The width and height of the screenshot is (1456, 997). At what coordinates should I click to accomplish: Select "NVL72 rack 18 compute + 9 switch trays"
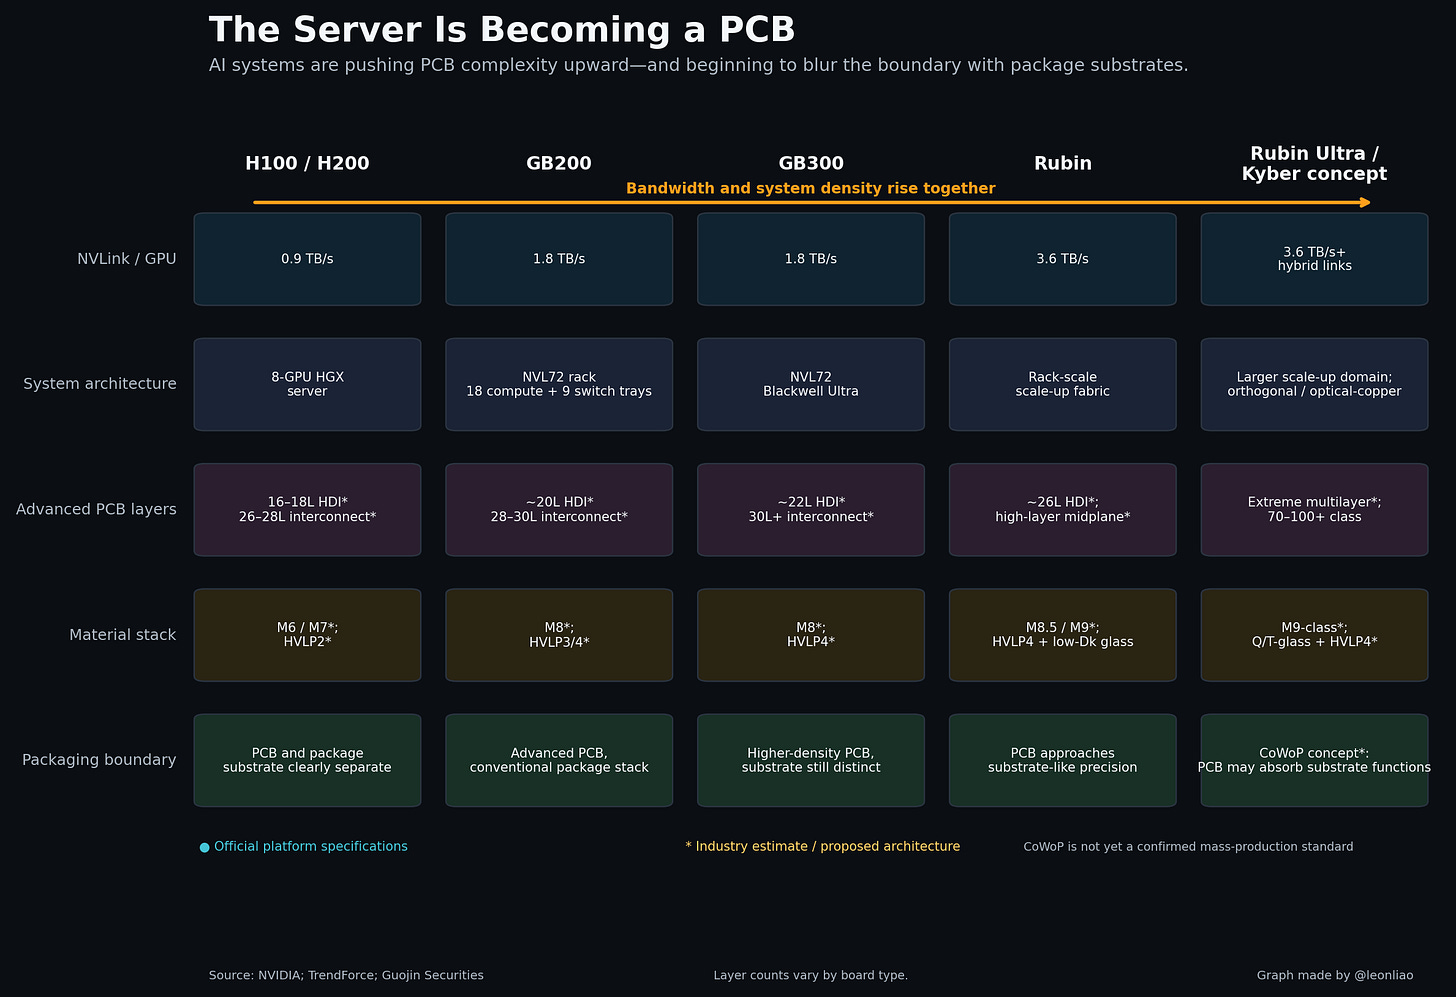(x=559, y=384)
